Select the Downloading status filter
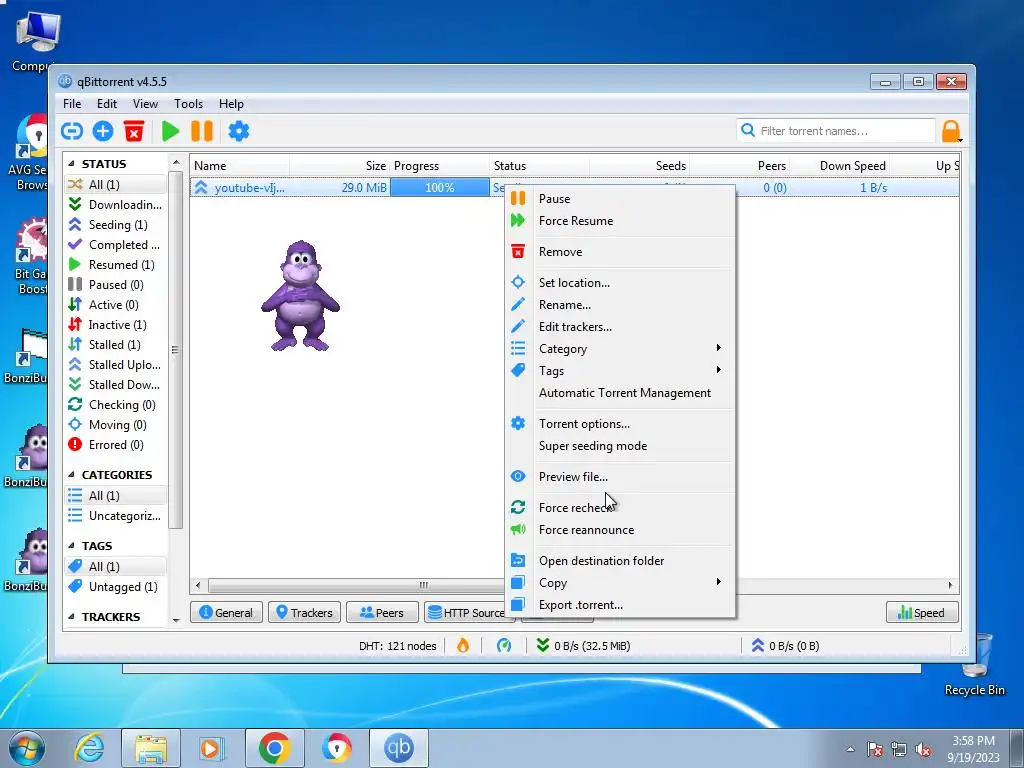The height and width of the screenshot is (768, 1024). 116,204
